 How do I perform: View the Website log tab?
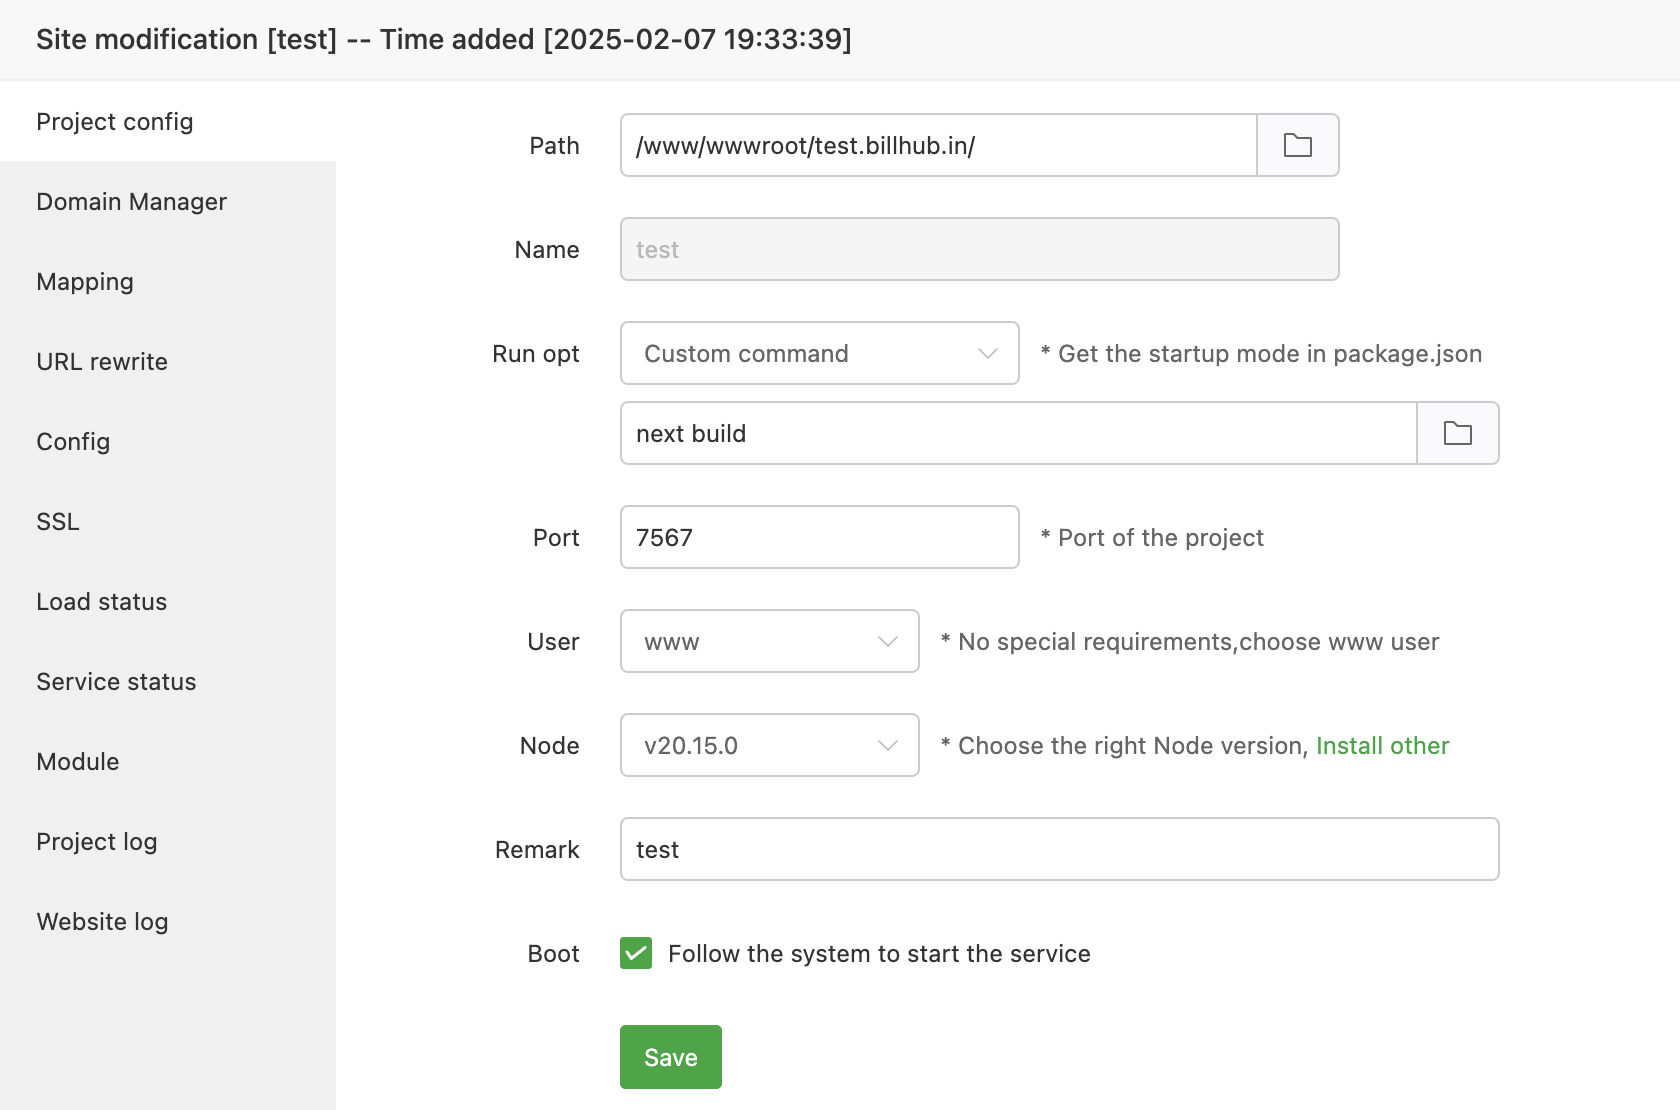pos(102,922)
